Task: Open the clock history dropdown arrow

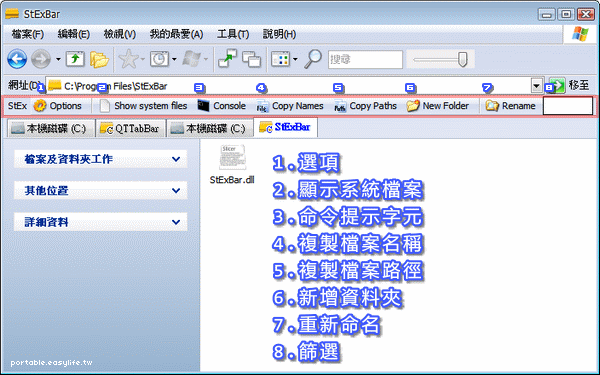Action: (174, 59)
